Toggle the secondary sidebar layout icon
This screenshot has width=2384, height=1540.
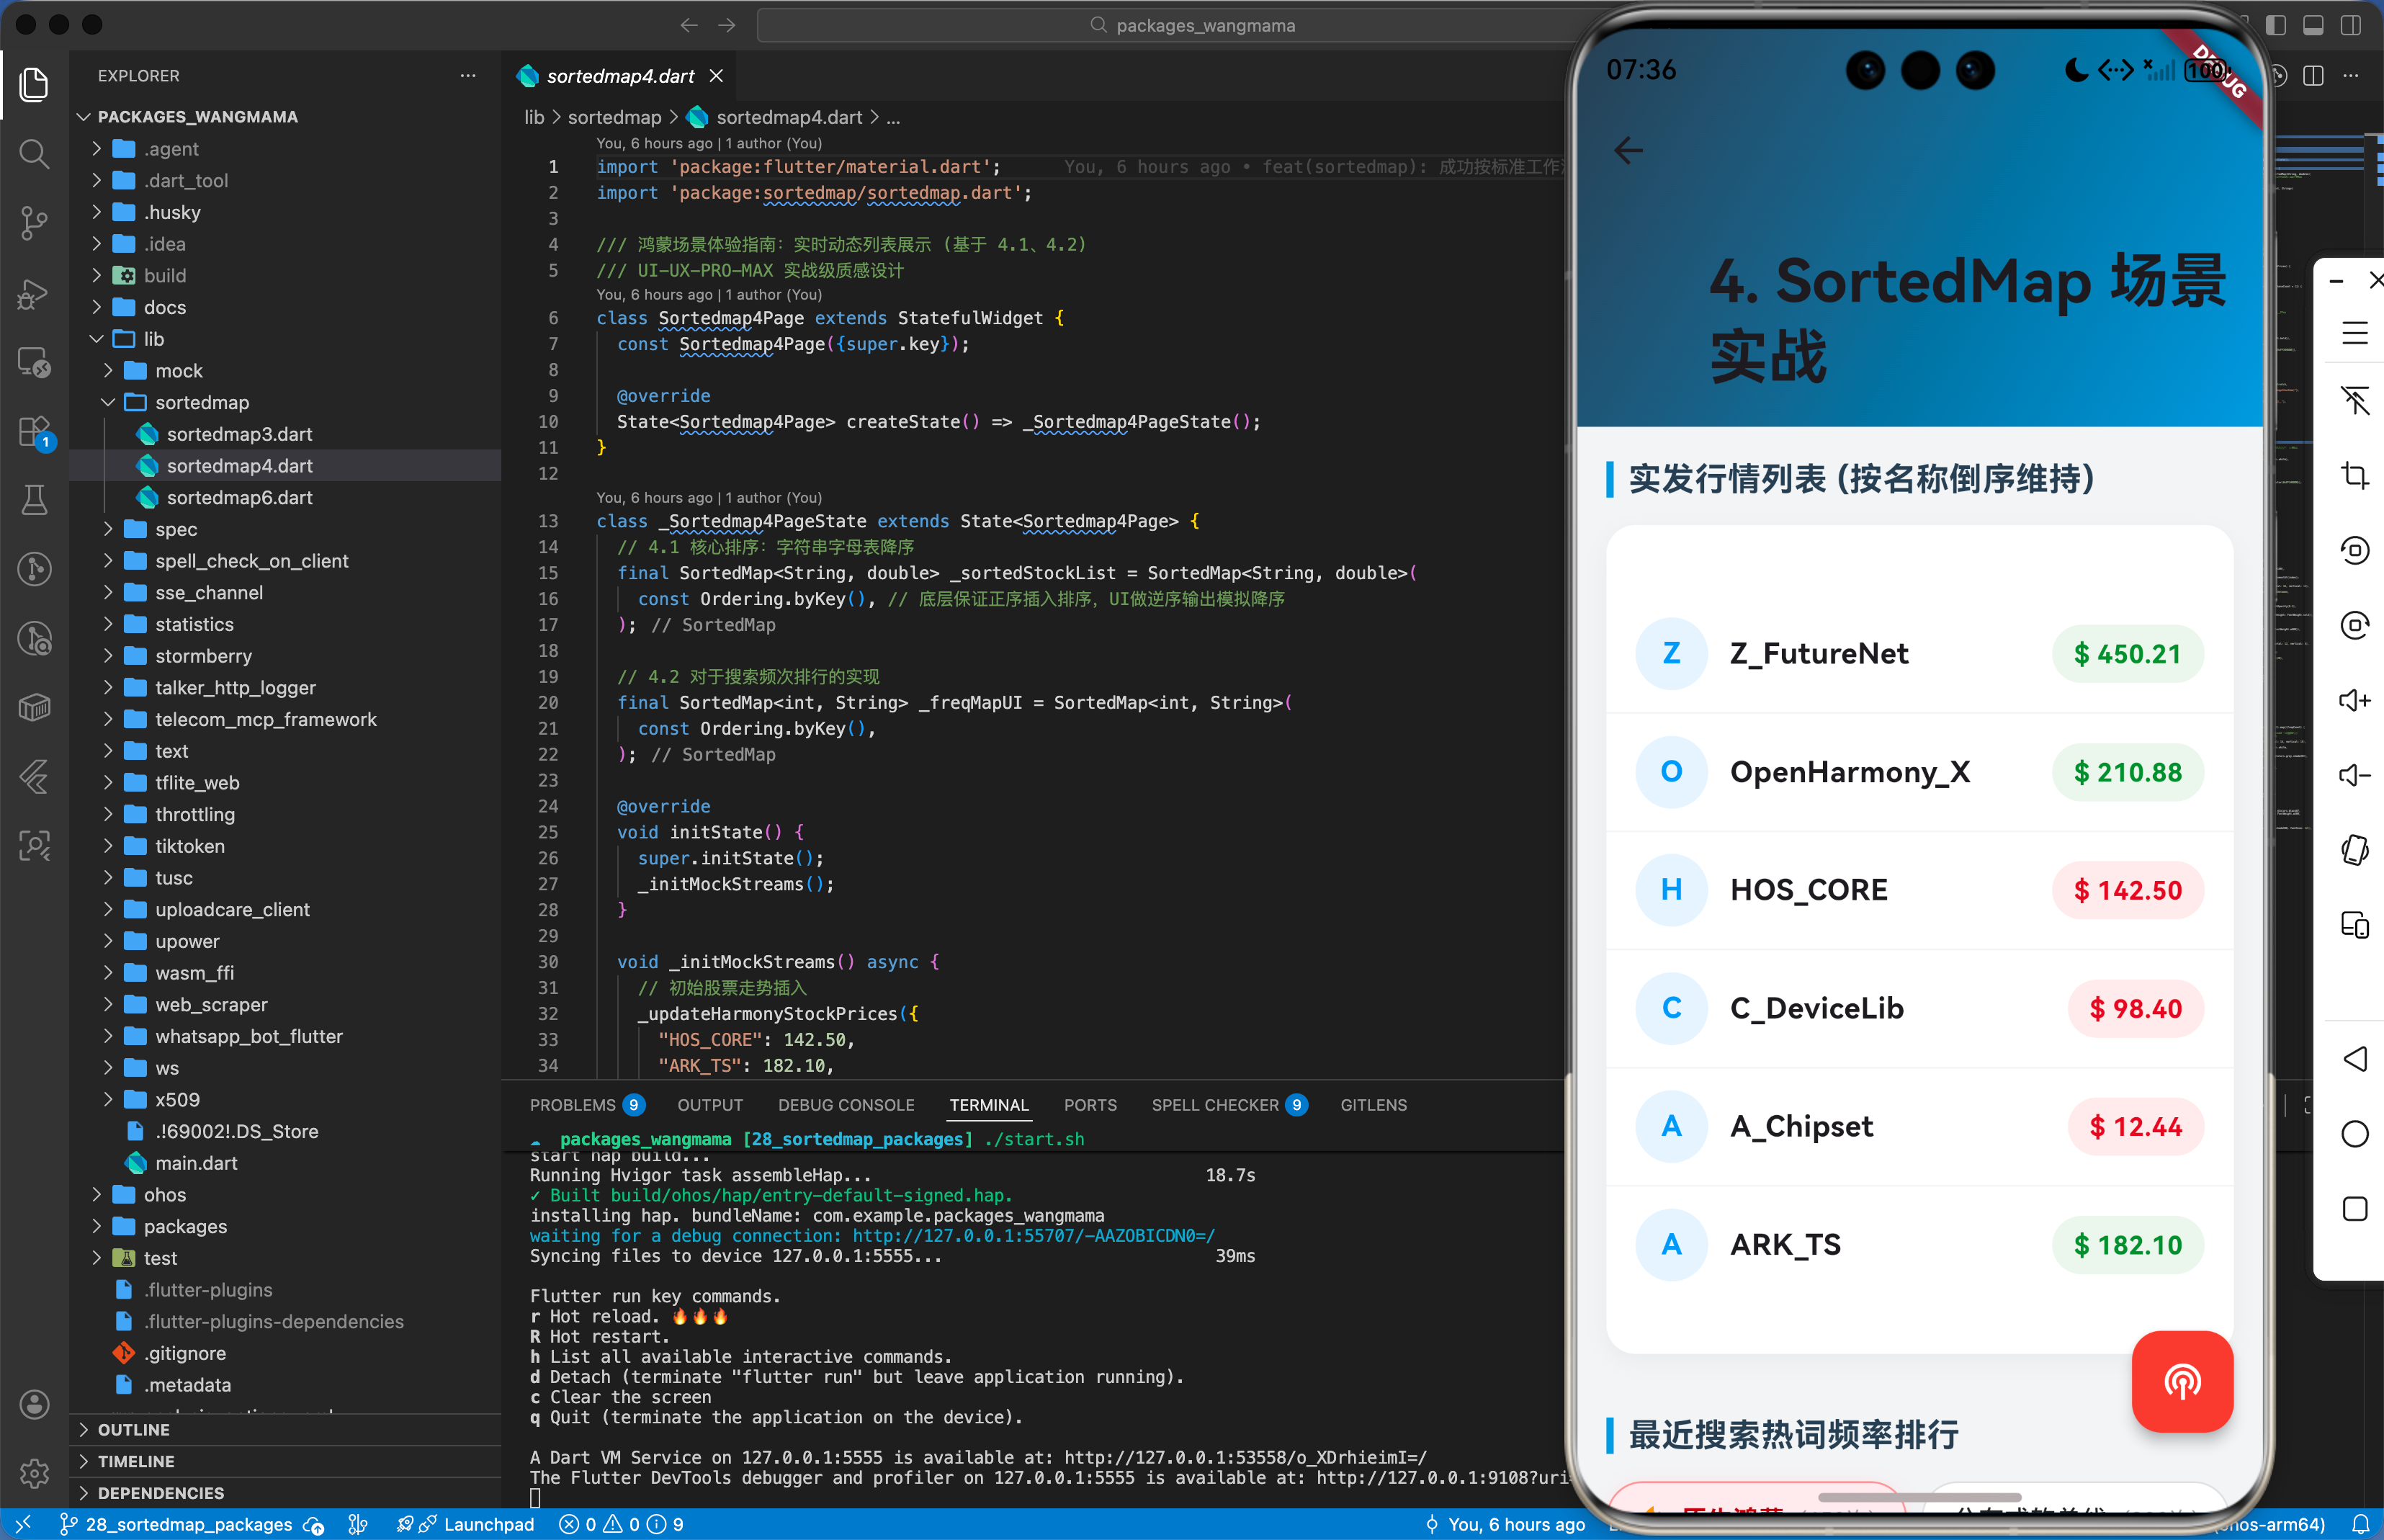[x=2351, y=25]
